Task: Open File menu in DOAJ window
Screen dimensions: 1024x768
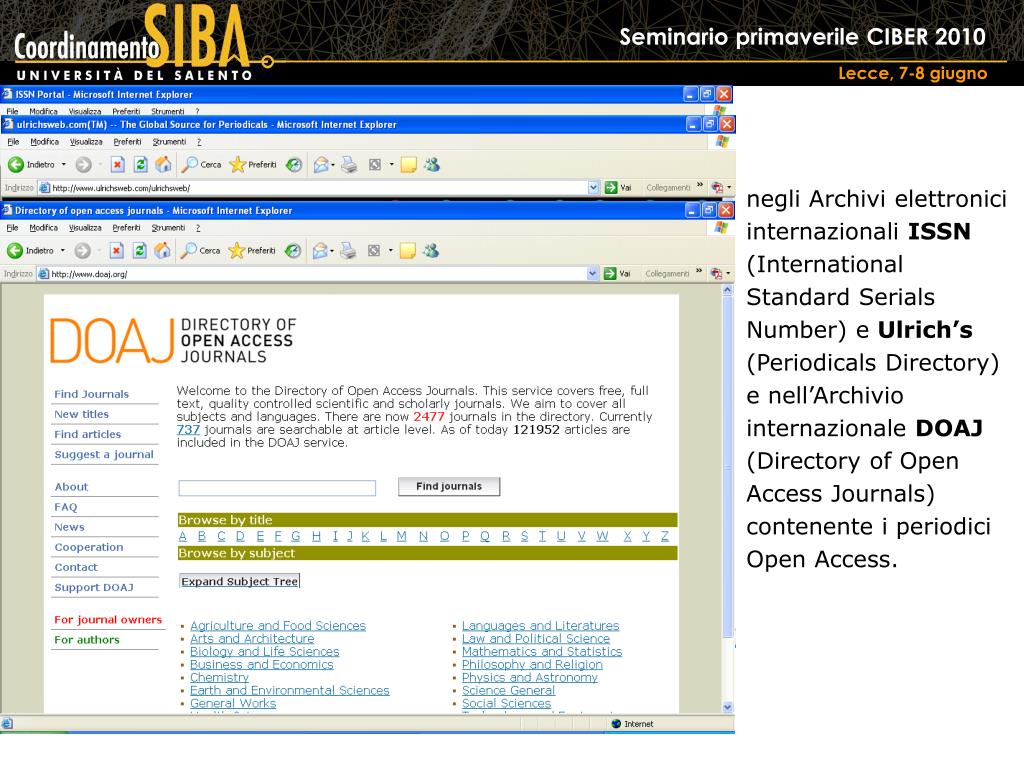Action: 12,228
